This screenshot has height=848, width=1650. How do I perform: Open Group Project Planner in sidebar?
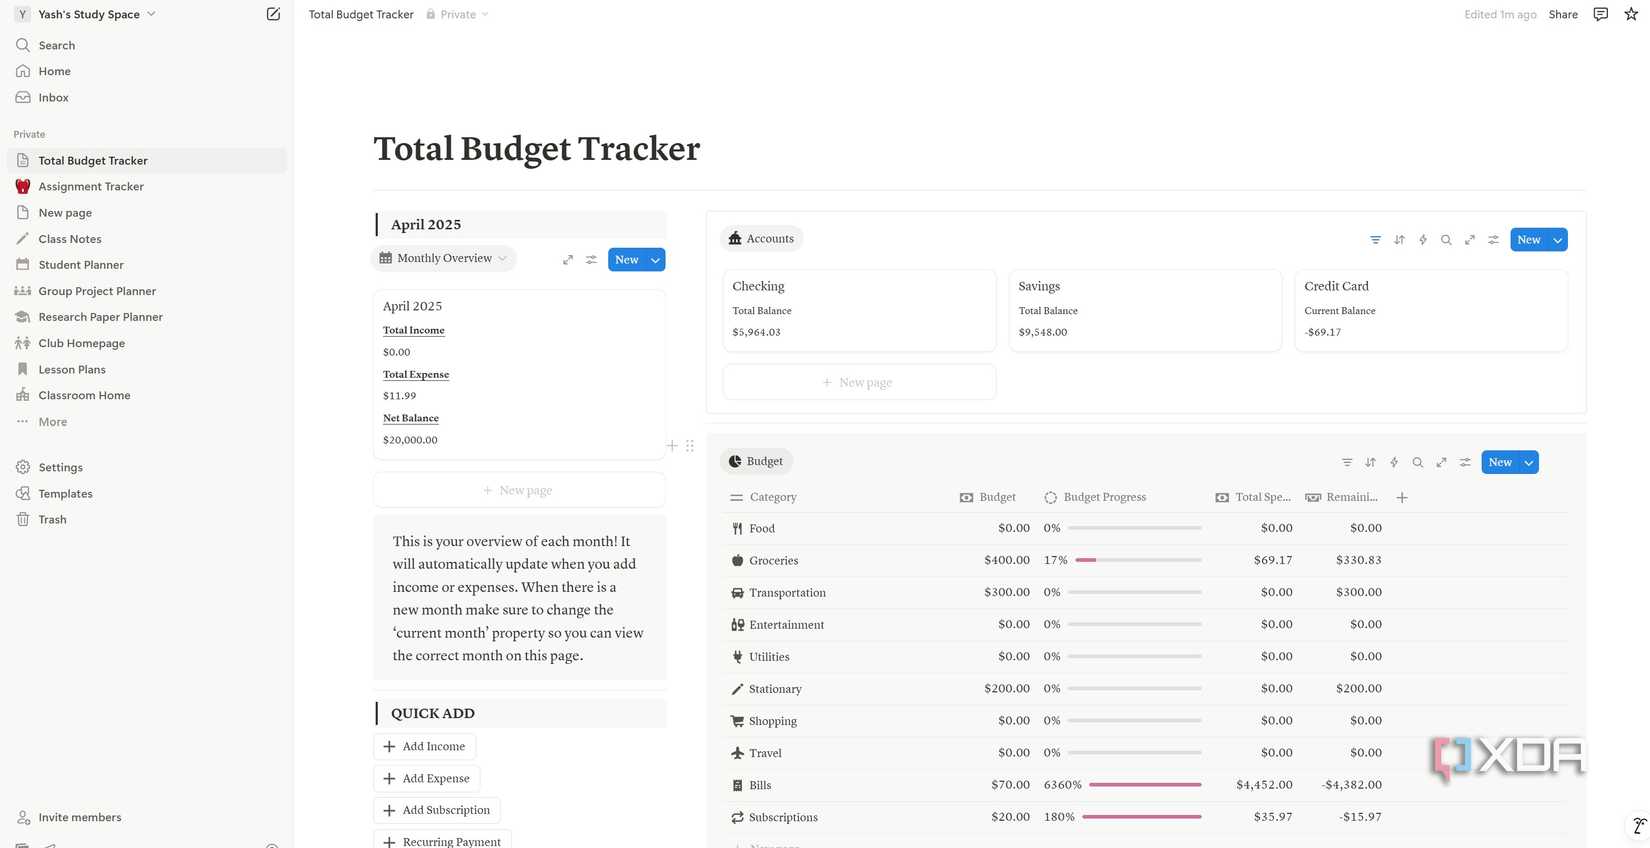pos(147,291)
